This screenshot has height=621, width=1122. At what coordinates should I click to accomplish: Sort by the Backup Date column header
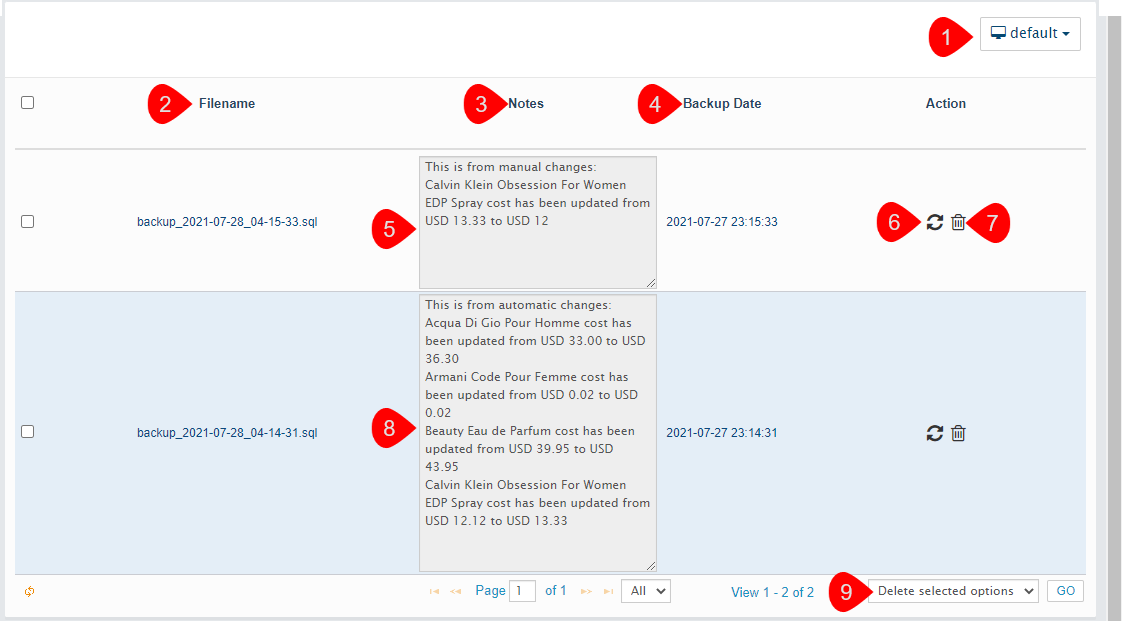pos(721,103)
